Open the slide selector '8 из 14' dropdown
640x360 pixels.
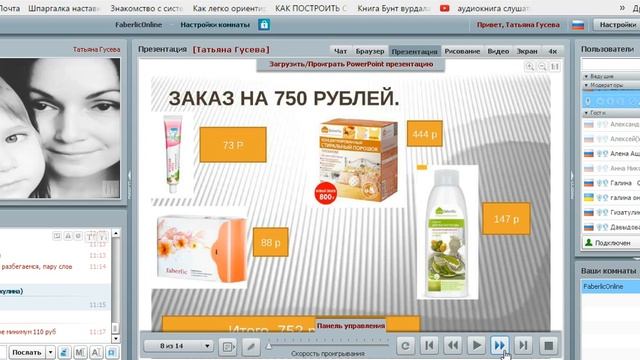click(179, 346)
